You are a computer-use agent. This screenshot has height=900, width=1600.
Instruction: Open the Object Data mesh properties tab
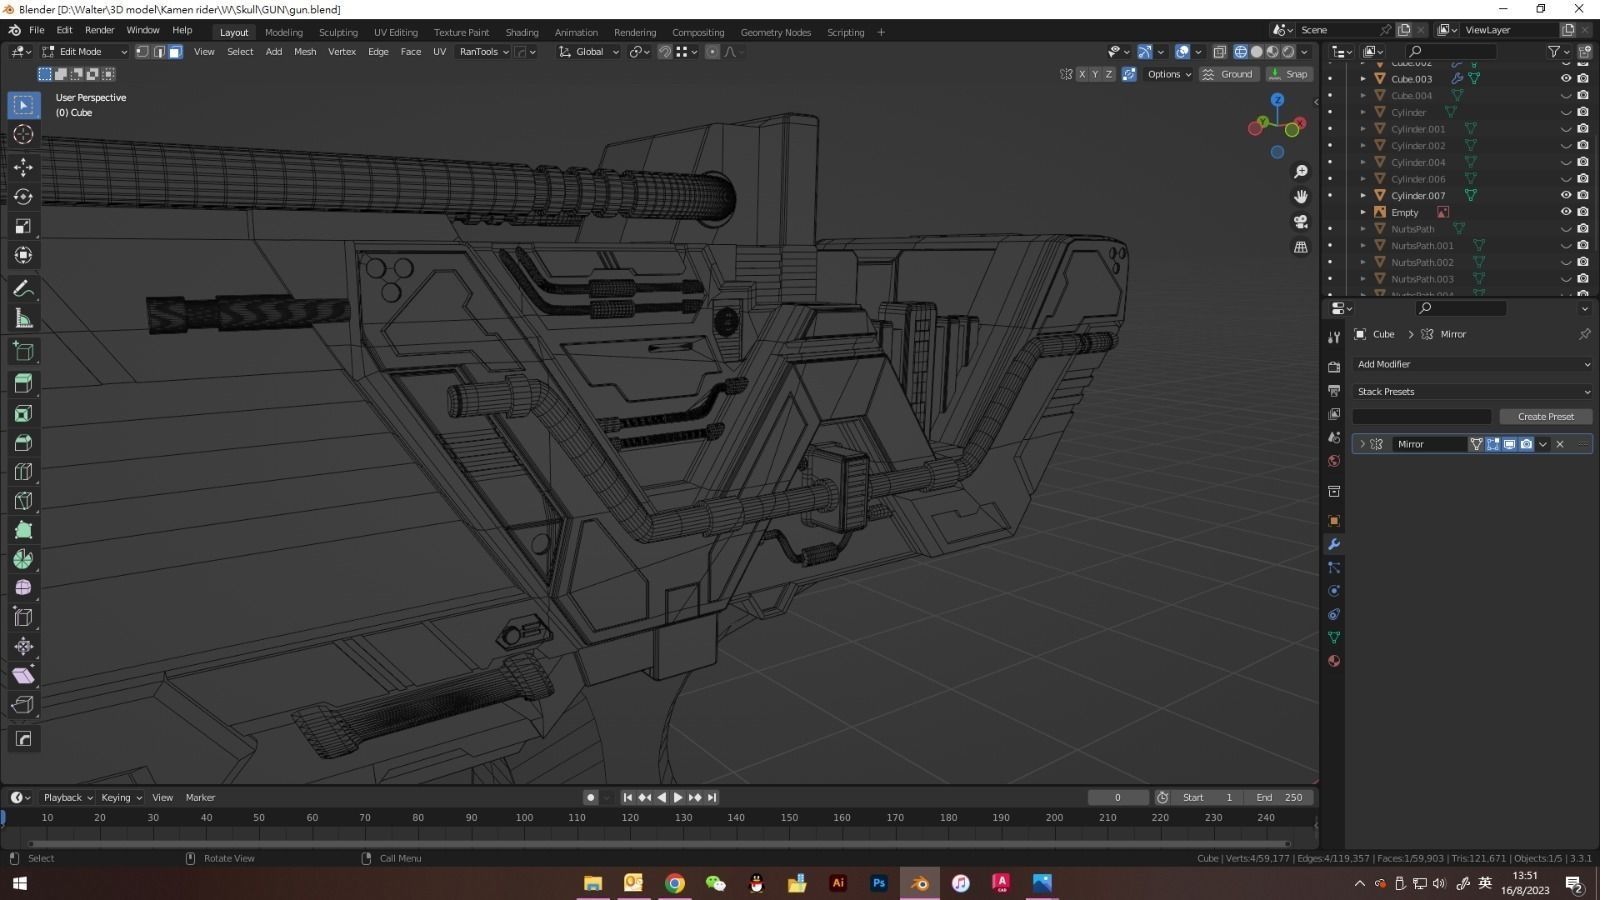(x=1334, y=637)
